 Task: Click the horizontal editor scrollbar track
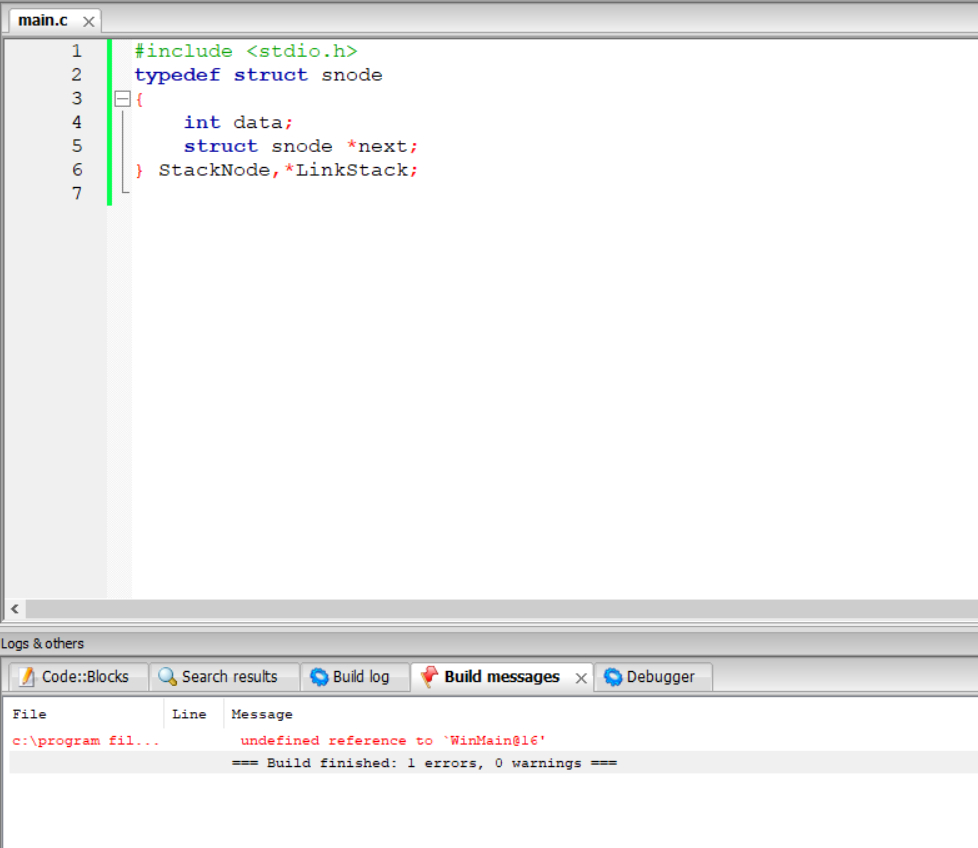501,609
